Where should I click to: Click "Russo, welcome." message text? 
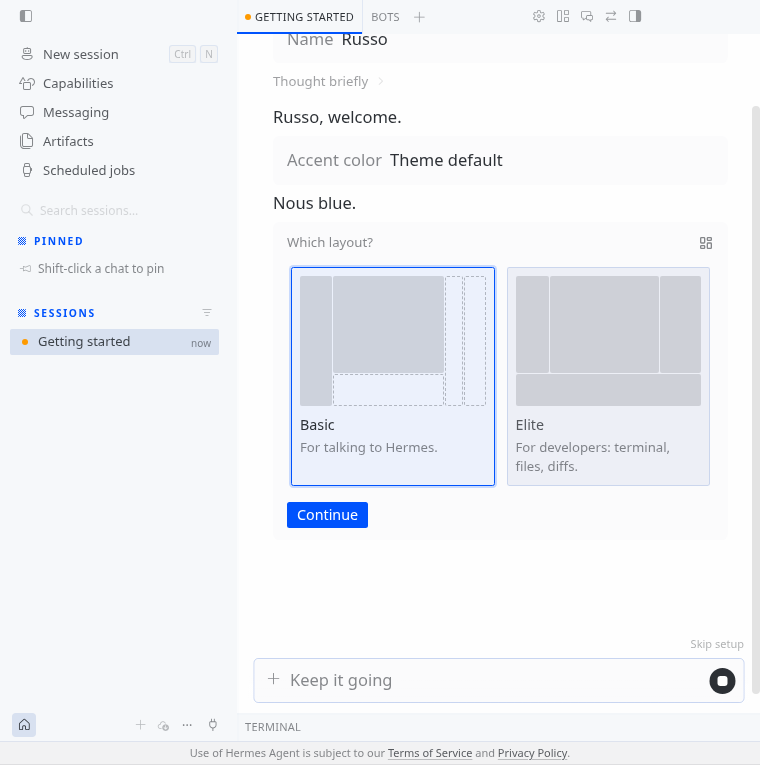pyautogui.click(x=337, y=118)
